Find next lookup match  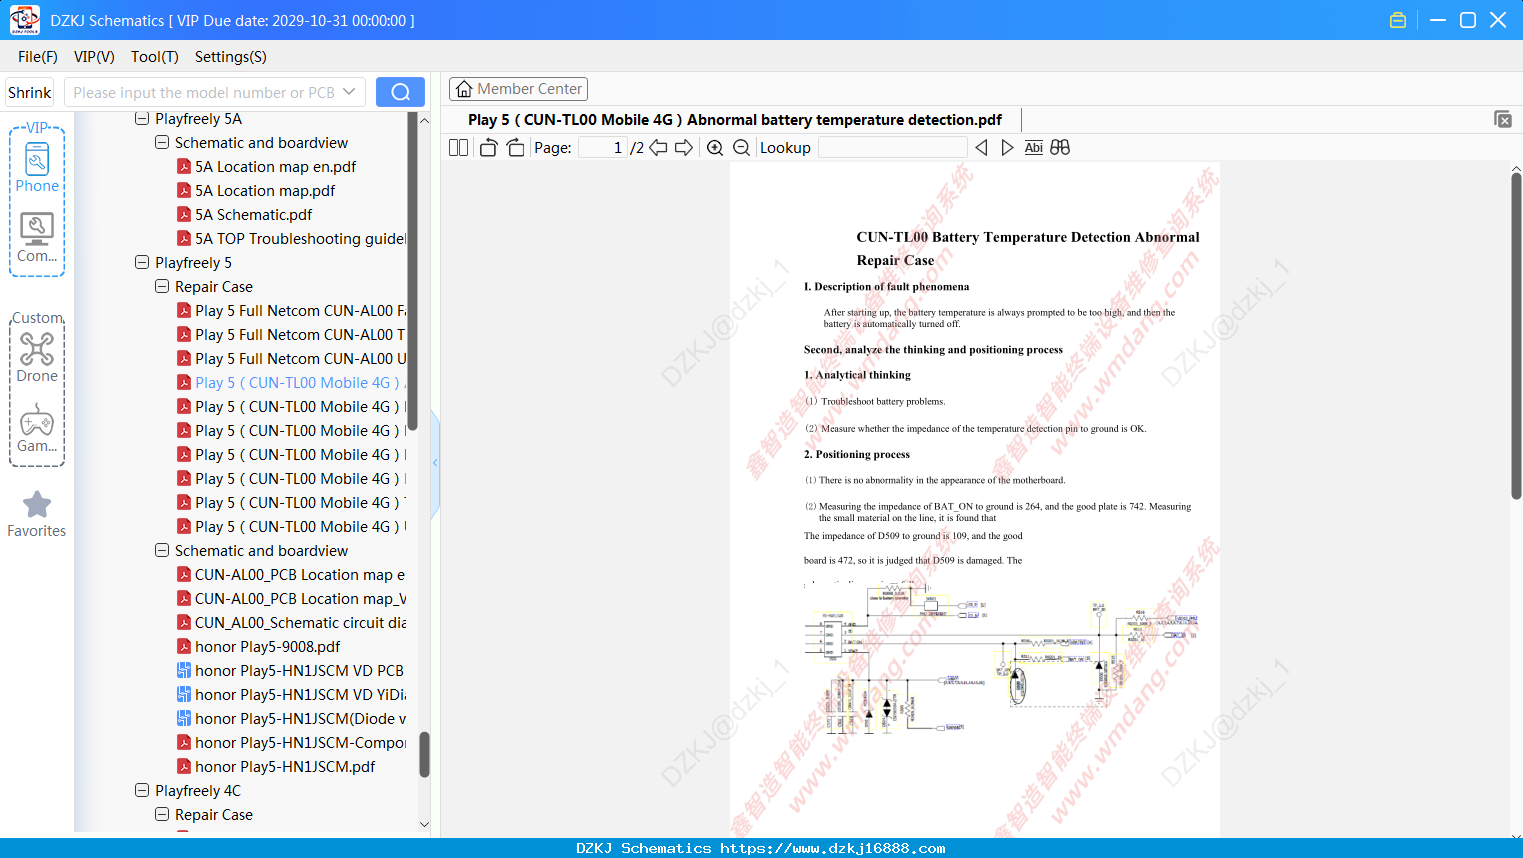1007,148
